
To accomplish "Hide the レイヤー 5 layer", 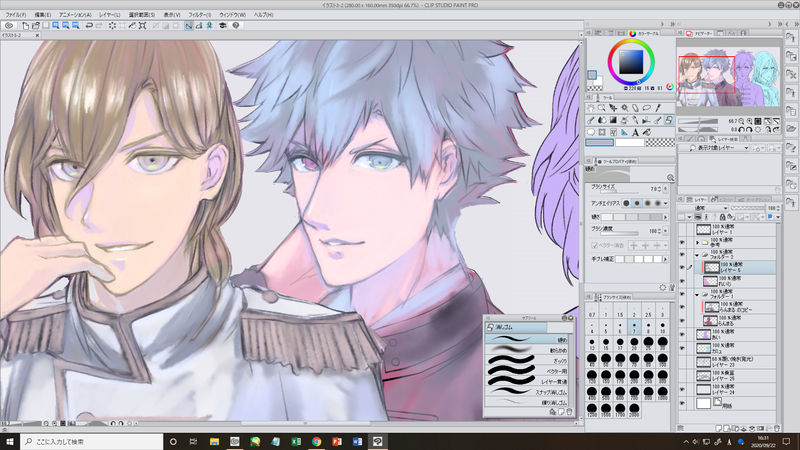I will click(x=682, y=267).
